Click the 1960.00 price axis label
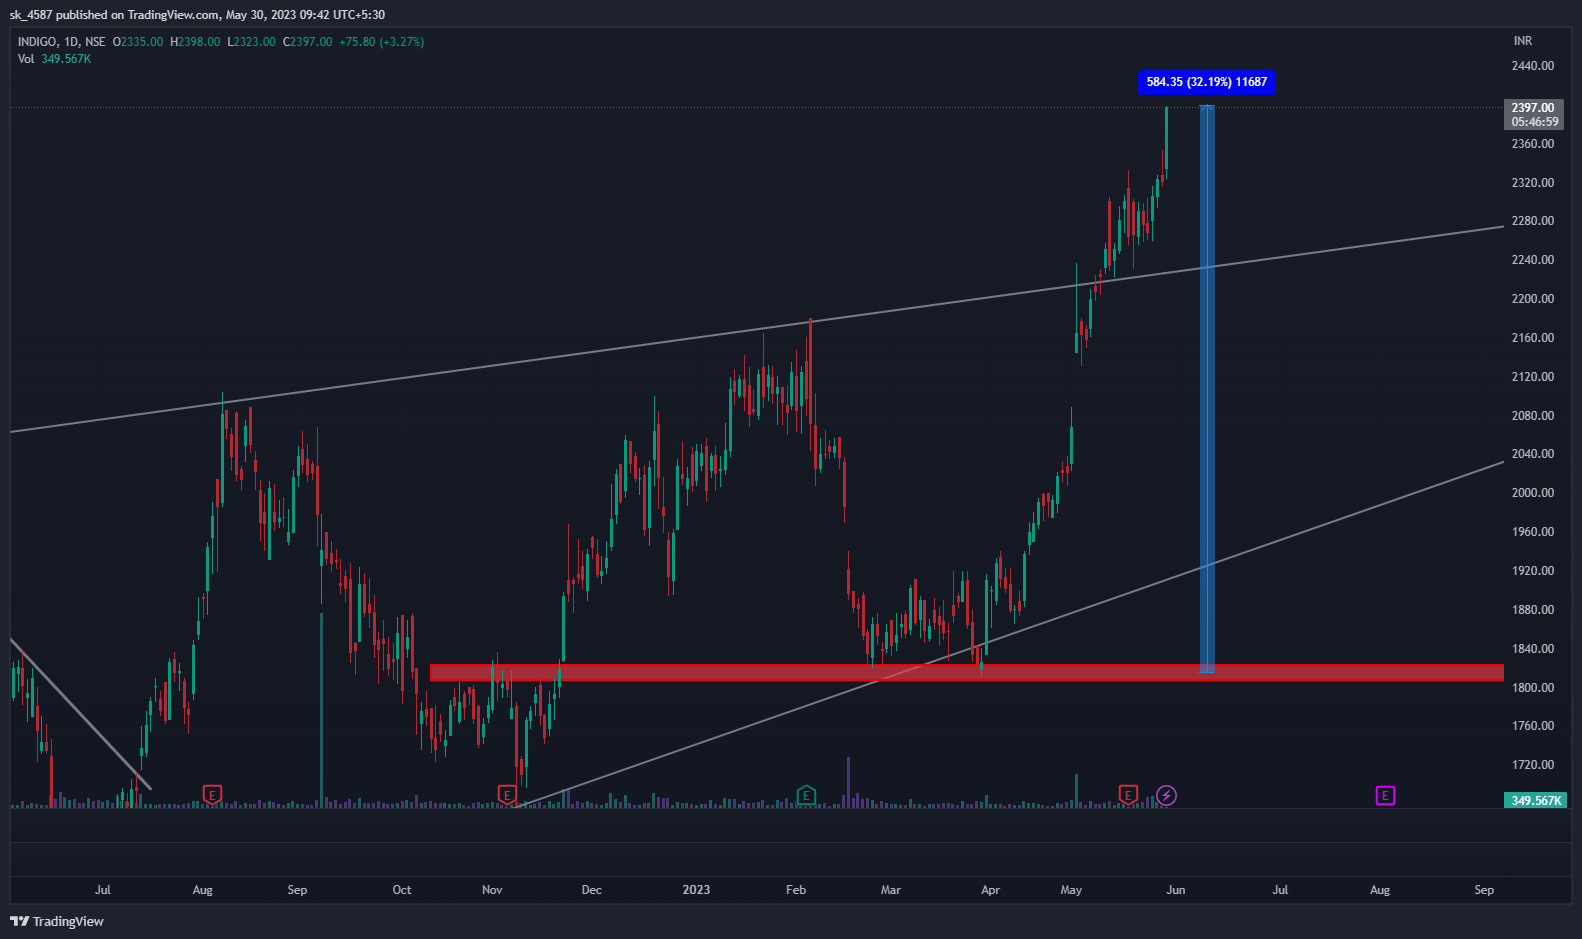Image resolution: width=1582 pixels, height=939 pixels. tap(1533, 532)
